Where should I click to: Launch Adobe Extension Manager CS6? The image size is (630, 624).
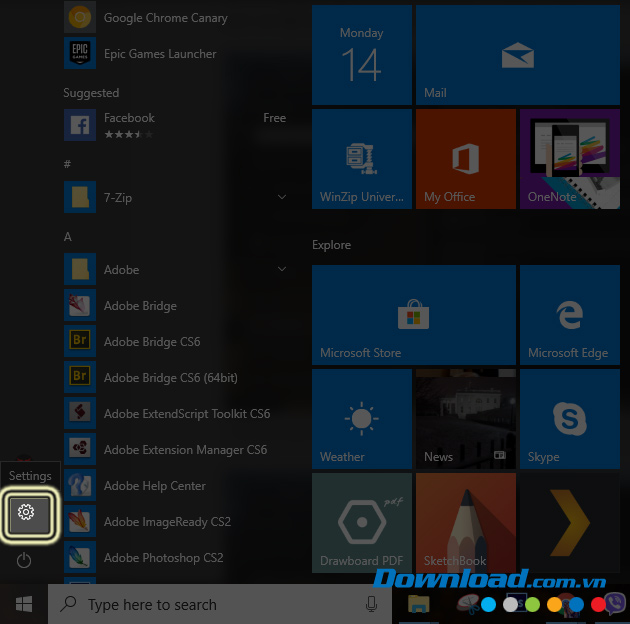click(175, 449)
